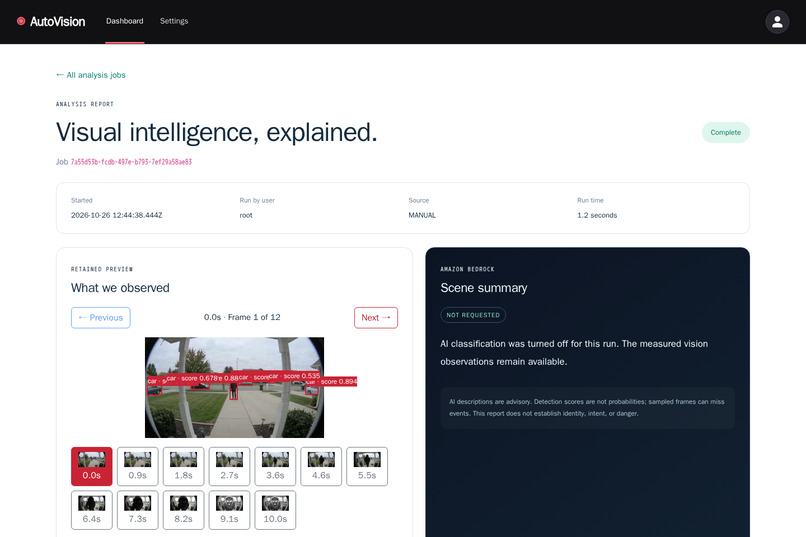Select the 8.2s frame thumbnail
The height and width of the screenshot is (537, 806).
(x=184, y=510)
